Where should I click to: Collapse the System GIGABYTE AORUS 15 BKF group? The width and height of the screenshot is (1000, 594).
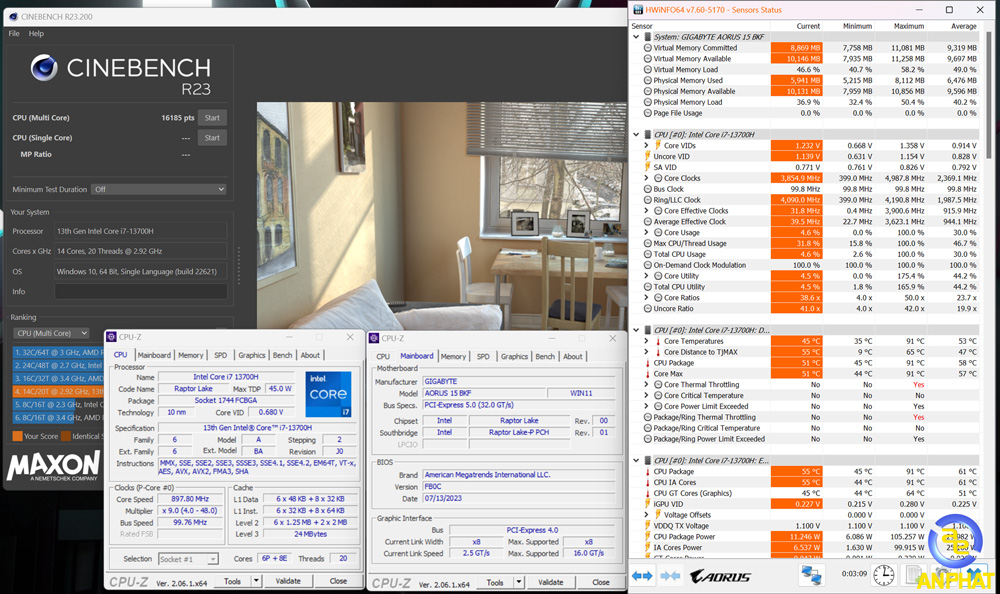tap(636, 37)
